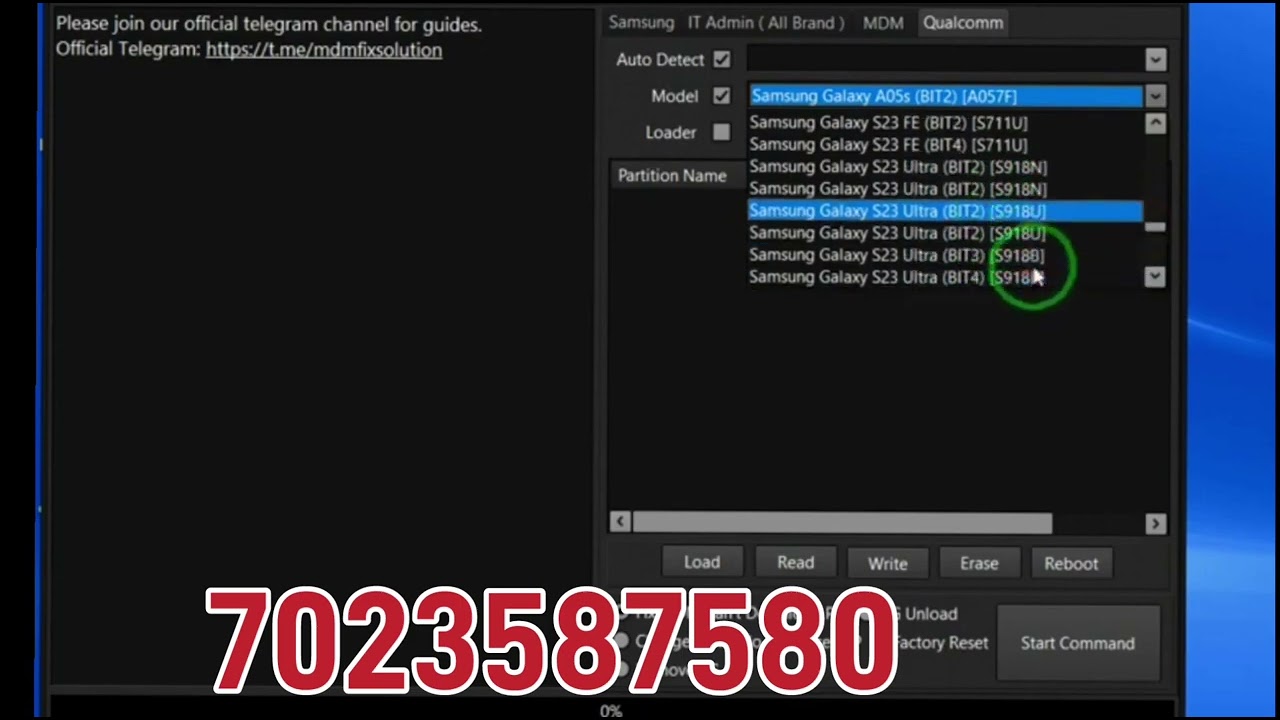Switch to the Samsung tab

click(641, 22)
